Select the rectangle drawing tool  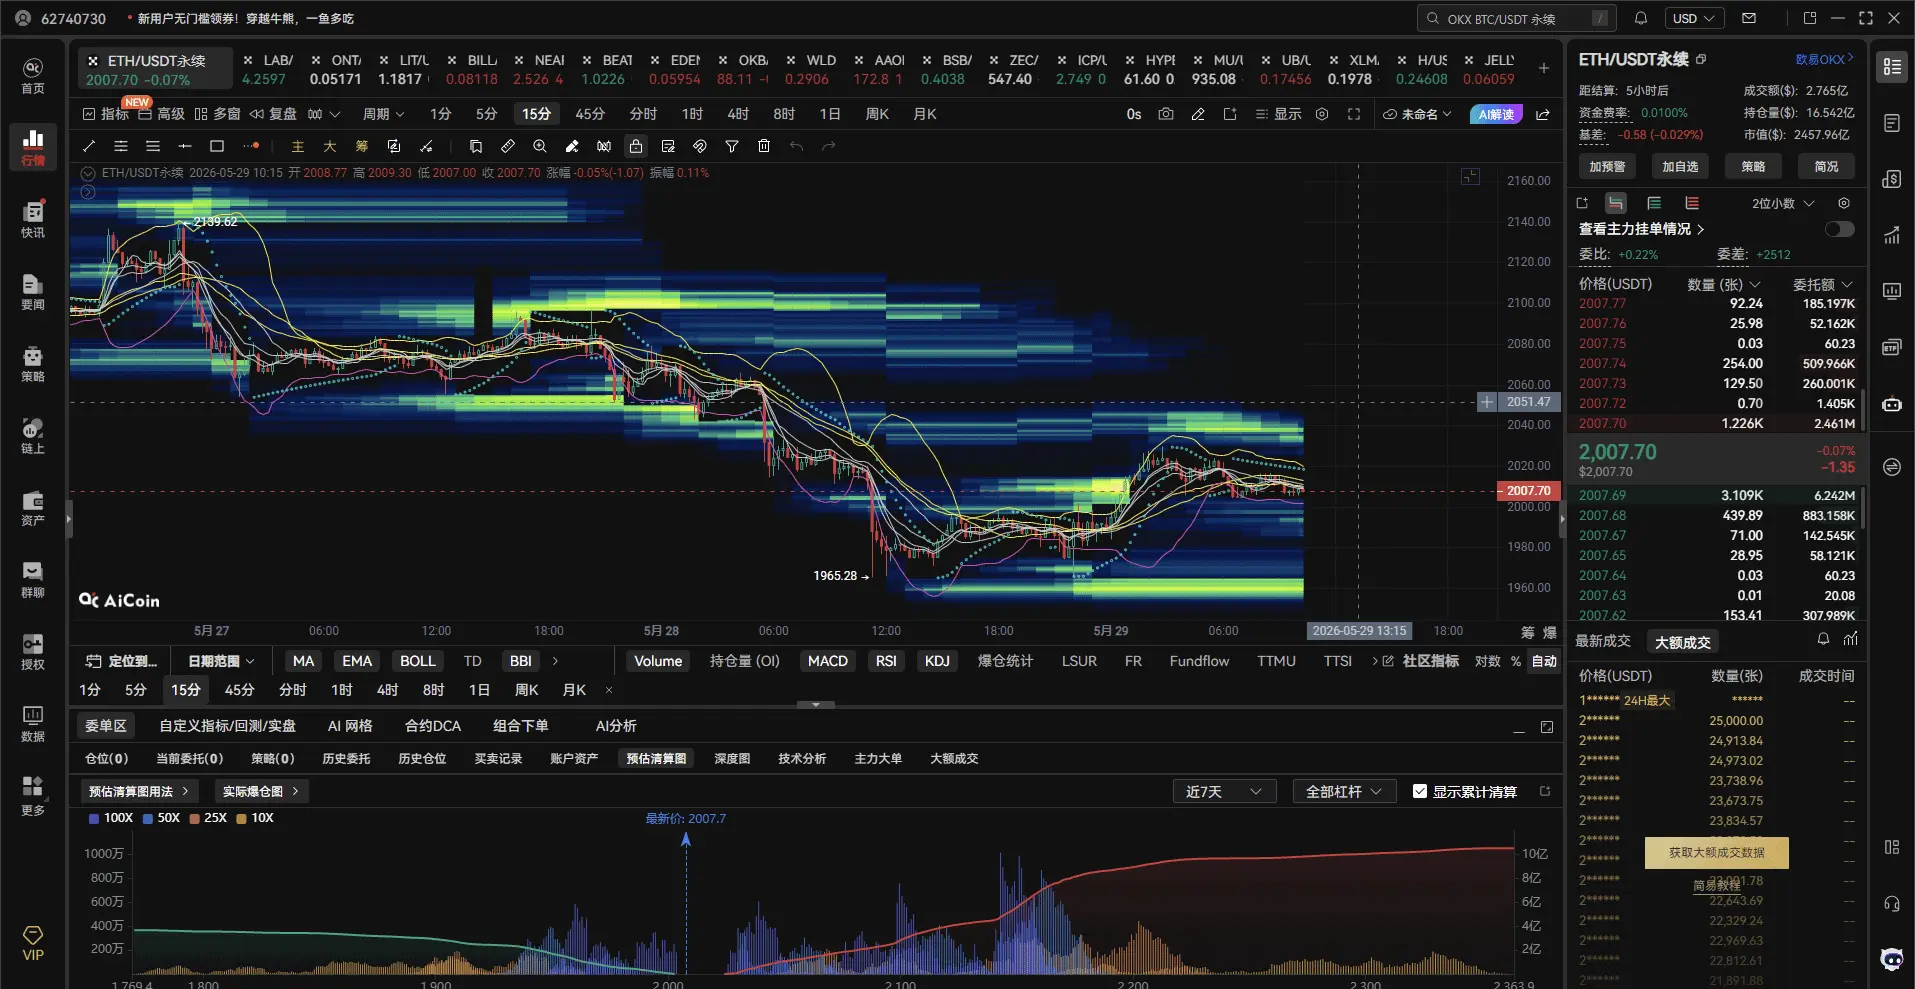click(x=217, y=146)
